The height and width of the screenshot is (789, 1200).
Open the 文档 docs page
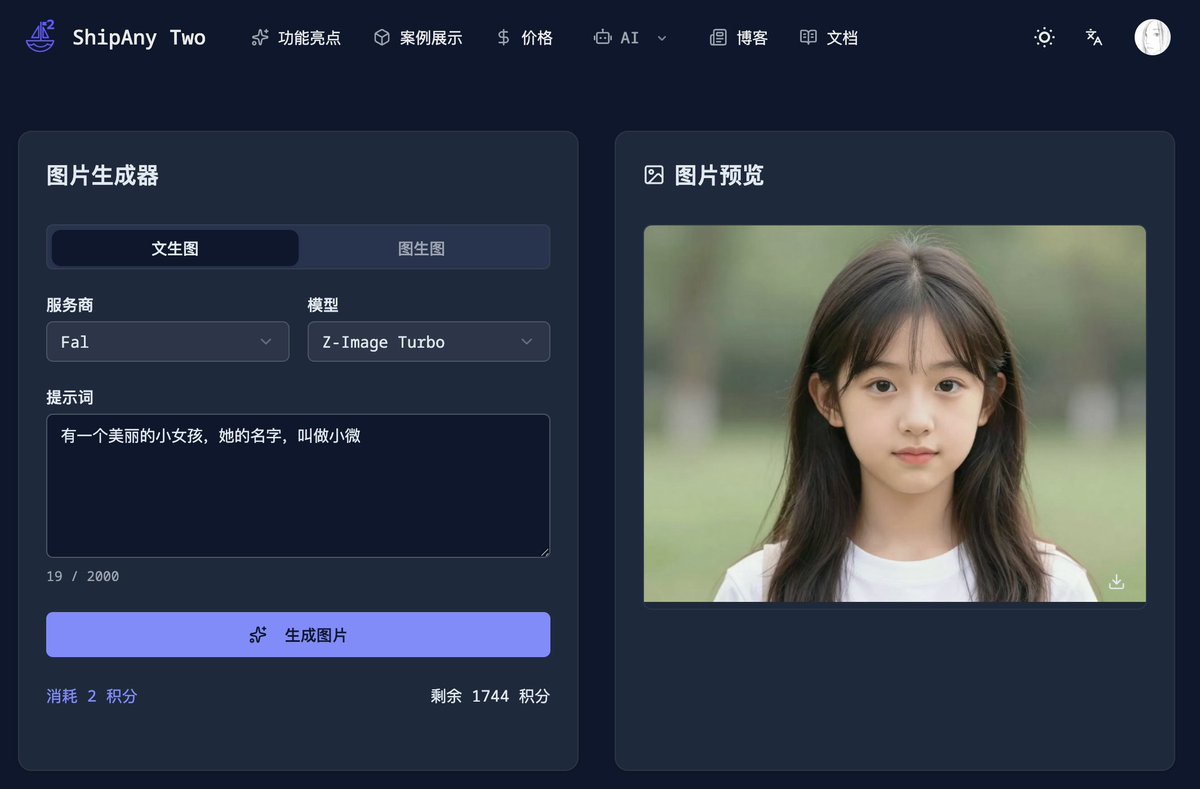[x=829, y=38]
